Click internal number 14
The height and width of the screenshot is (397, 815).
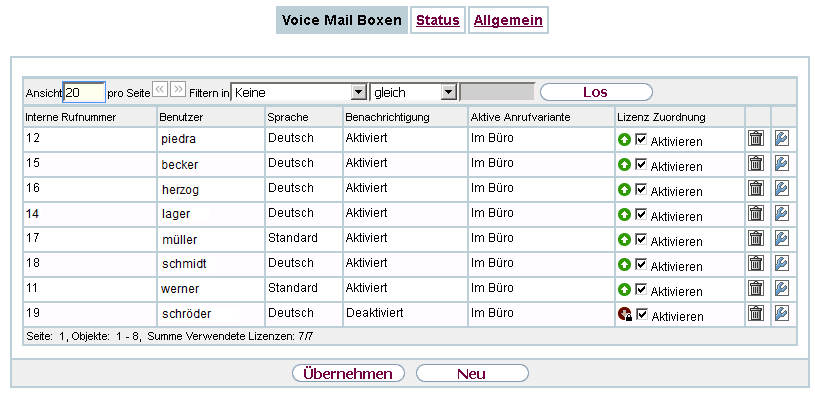(x=33, y=213)
